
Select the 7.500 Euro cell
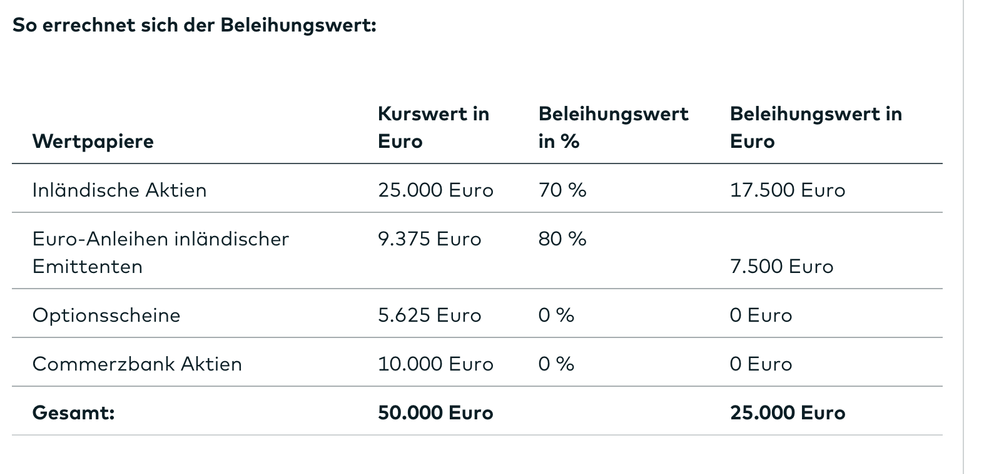click(781, 266)
